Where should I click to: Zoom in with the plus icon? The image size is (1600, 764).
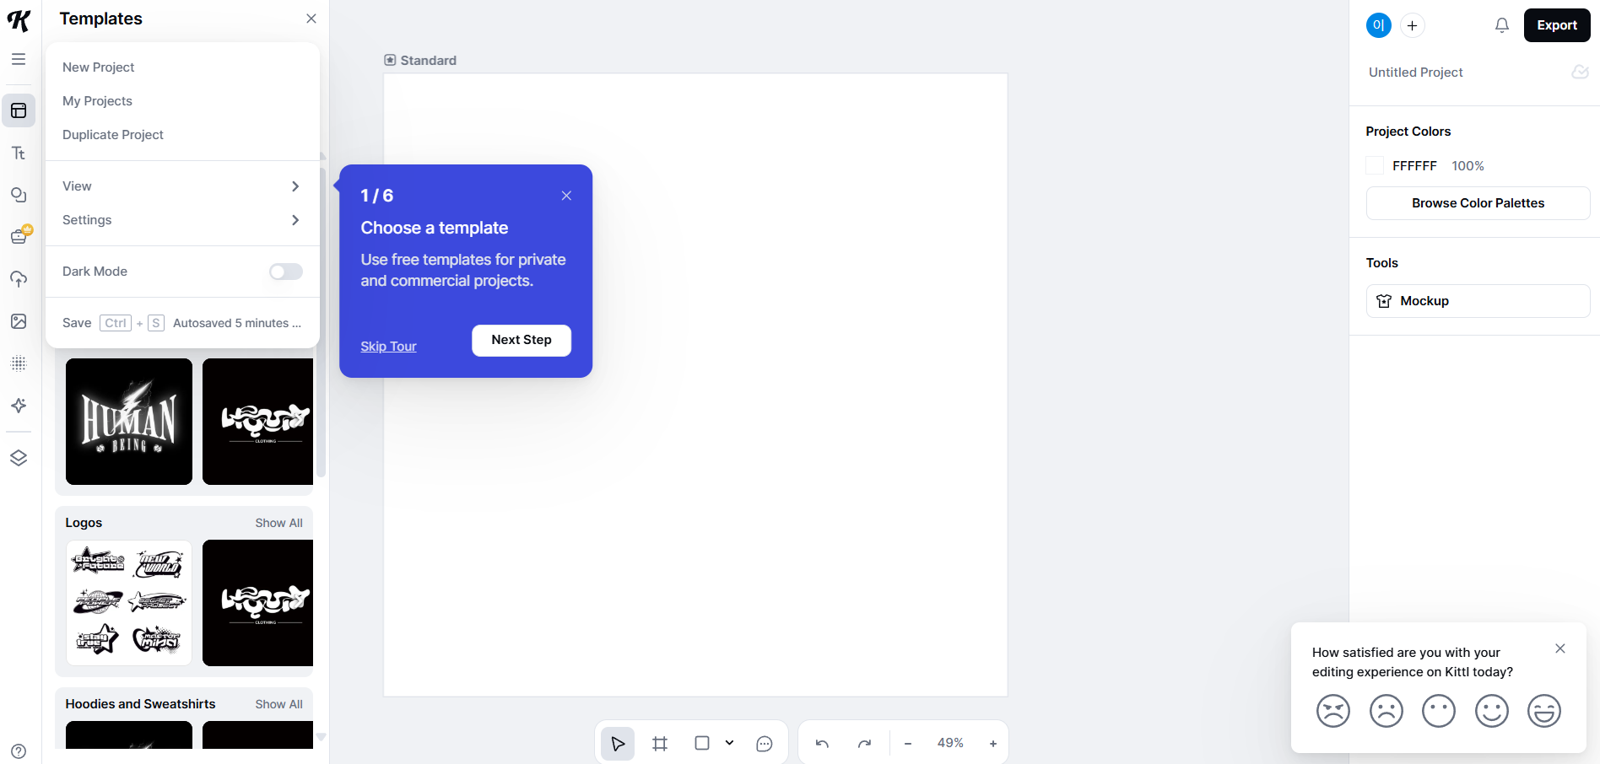click(x=993, y=743)
